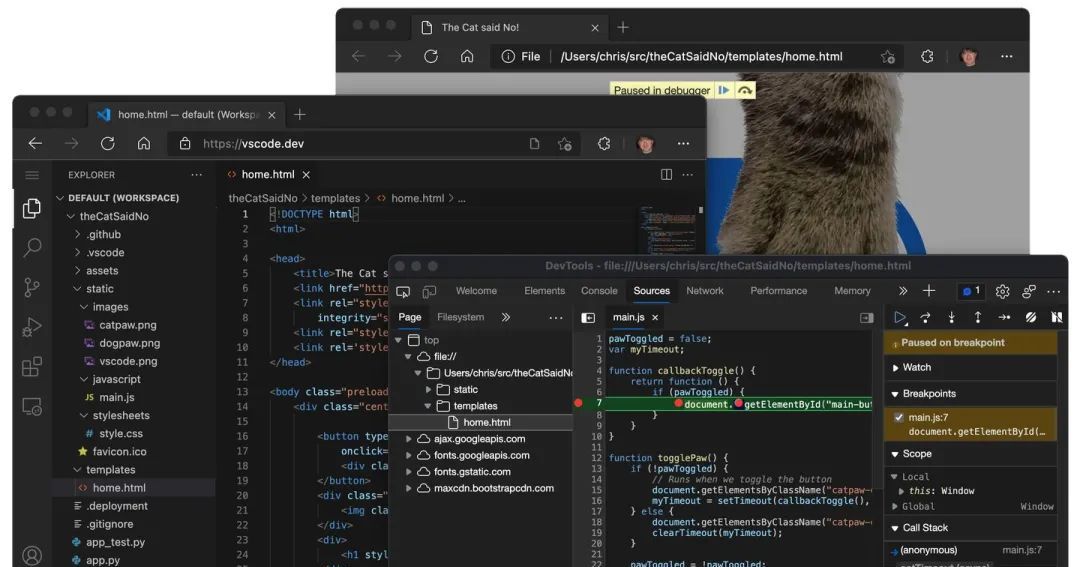Reload the page in the back browser window
1080x567 pixels.
click(x=430, y=56)
